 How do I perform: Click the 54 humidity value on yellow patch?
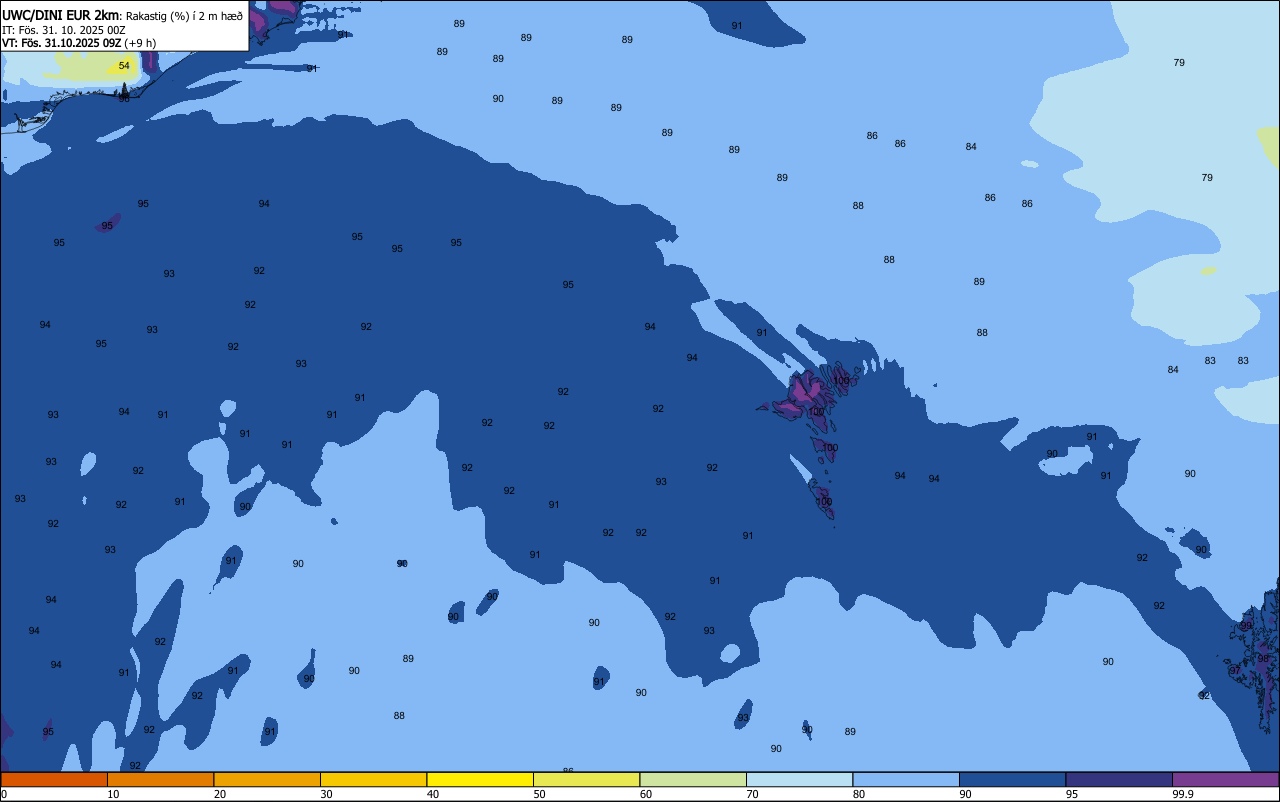124,66
